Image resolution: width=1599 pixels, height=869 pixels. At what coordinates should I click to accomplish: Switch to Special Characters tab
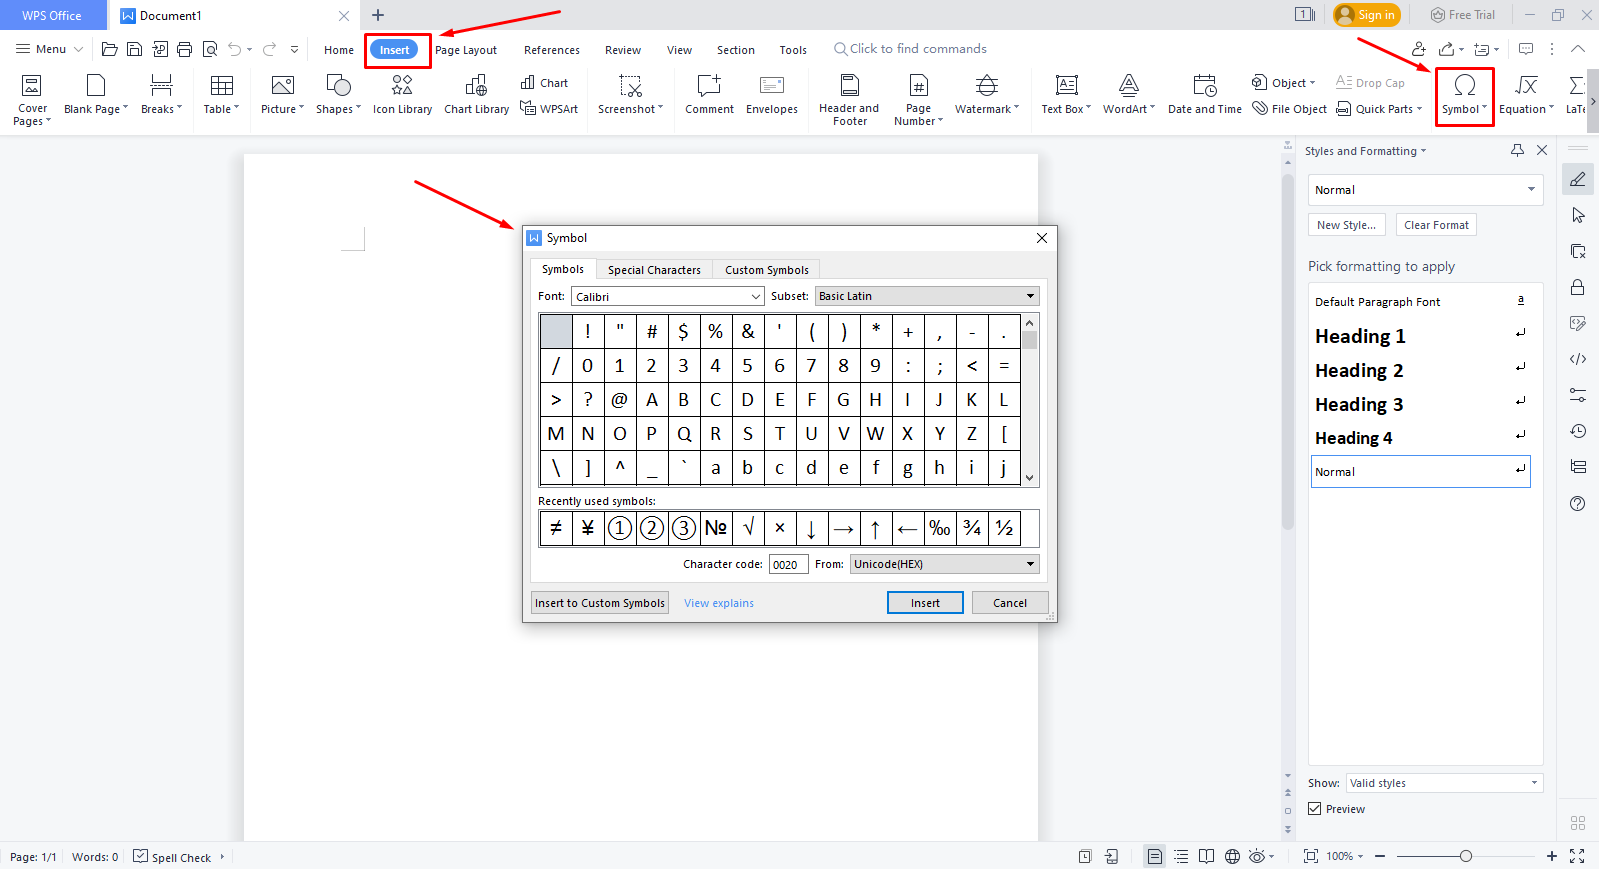pos(654,270)
